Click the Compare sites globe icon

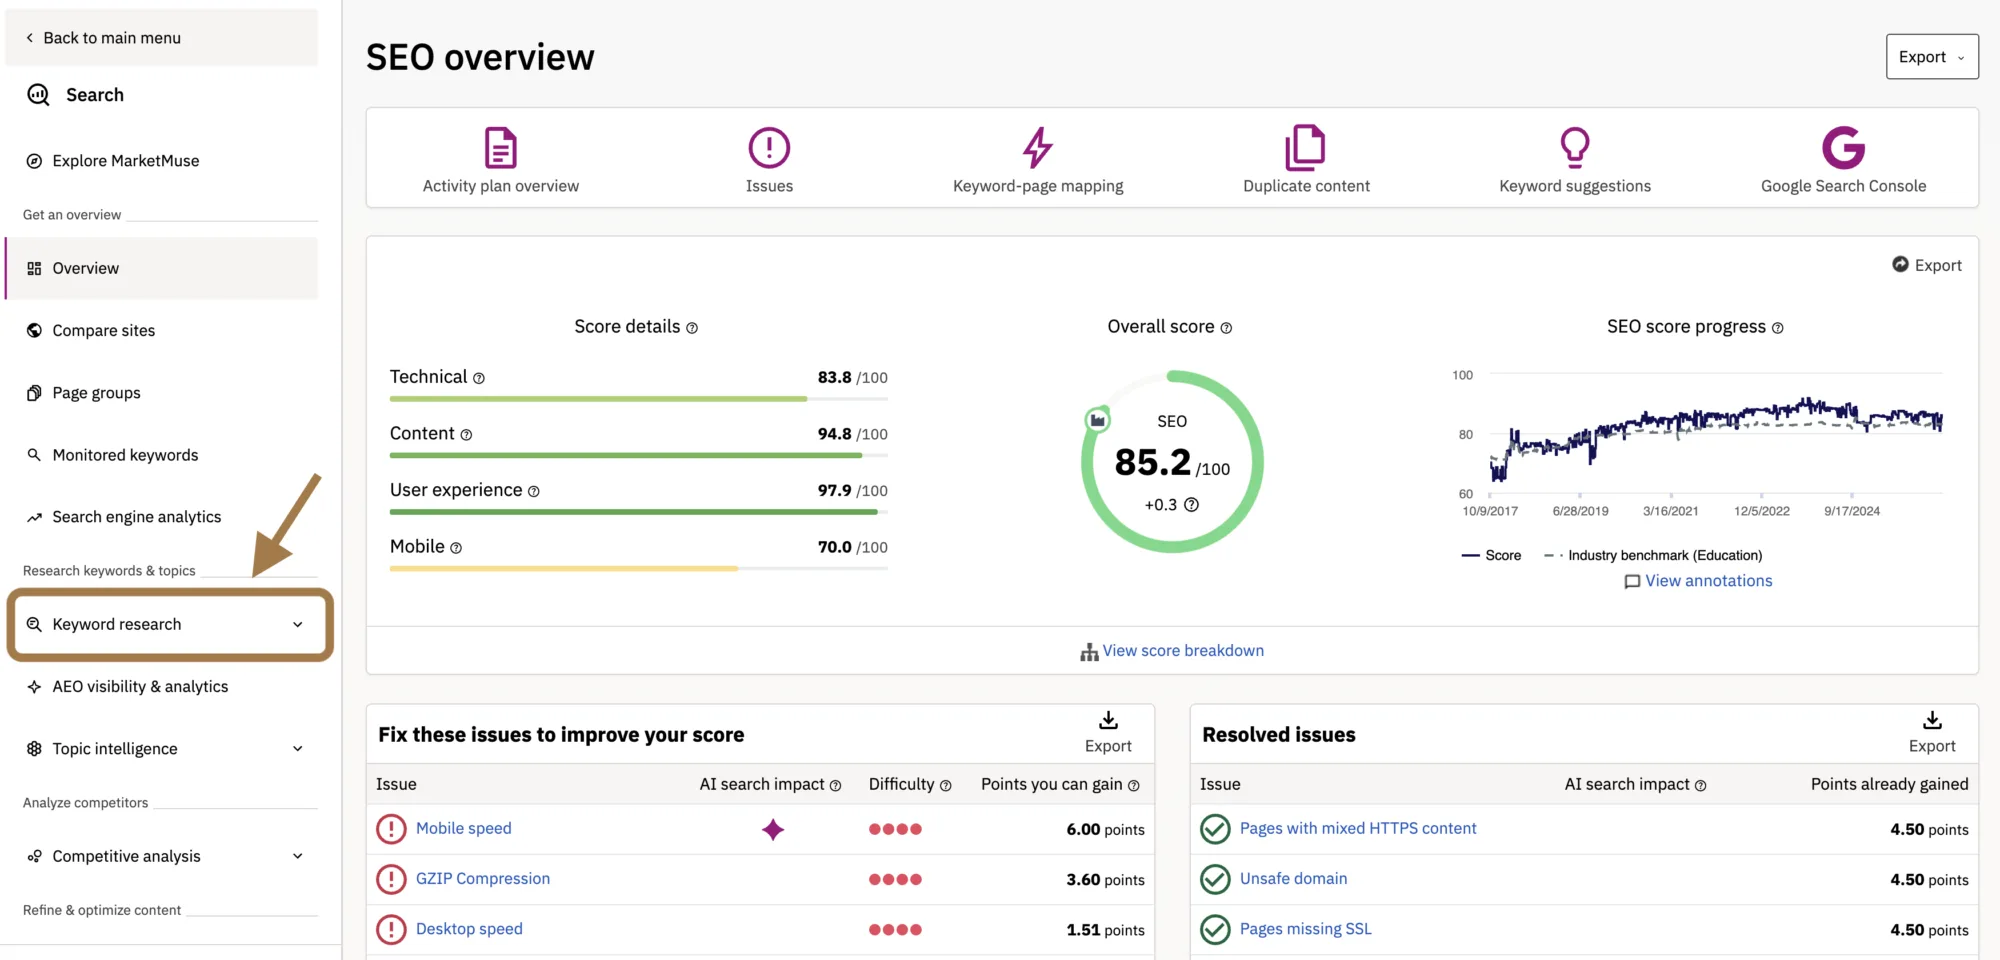click(x=34, y=331)
